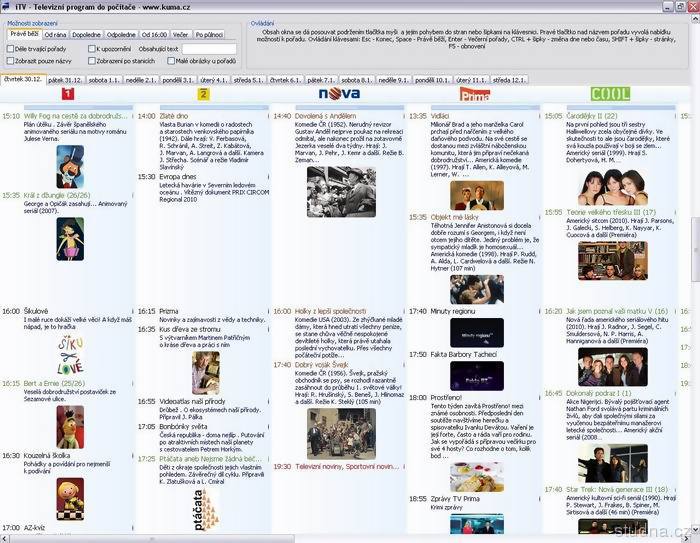Select day tab 'čtvrtek 30.12.'
The image size is (700, 543).
tap(23, 79)
